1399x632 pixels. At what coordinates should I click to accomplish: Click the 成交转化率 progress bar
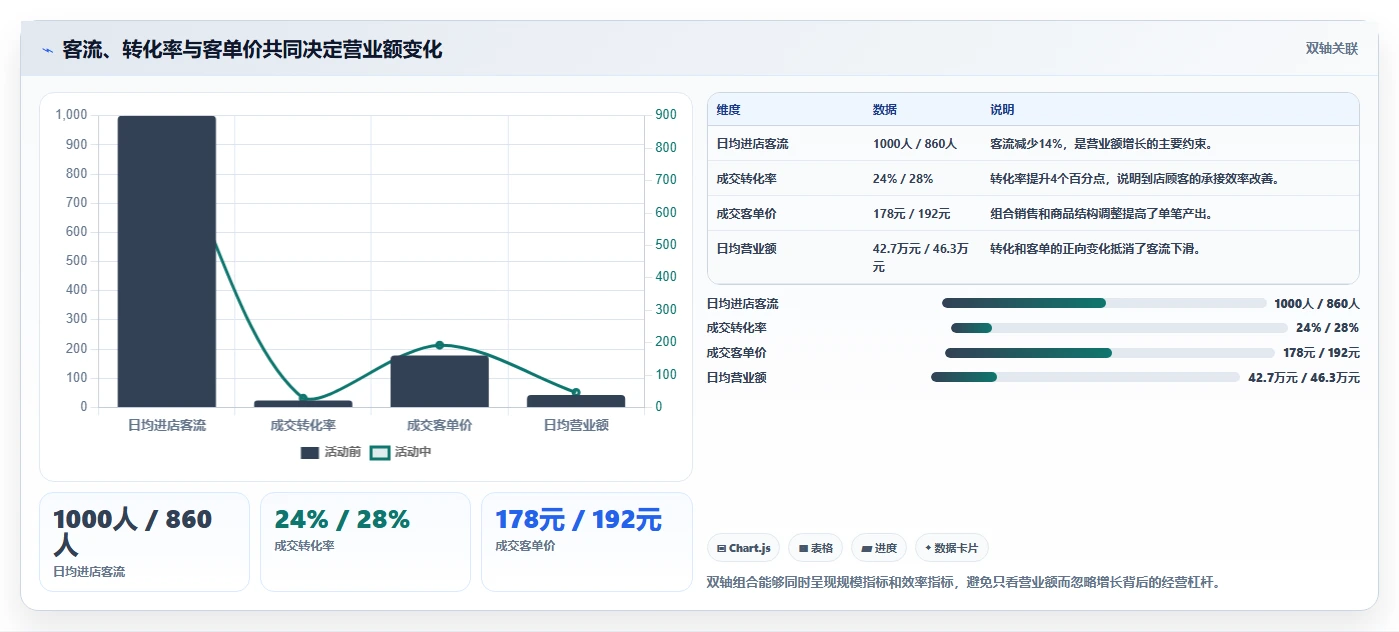1119,328
